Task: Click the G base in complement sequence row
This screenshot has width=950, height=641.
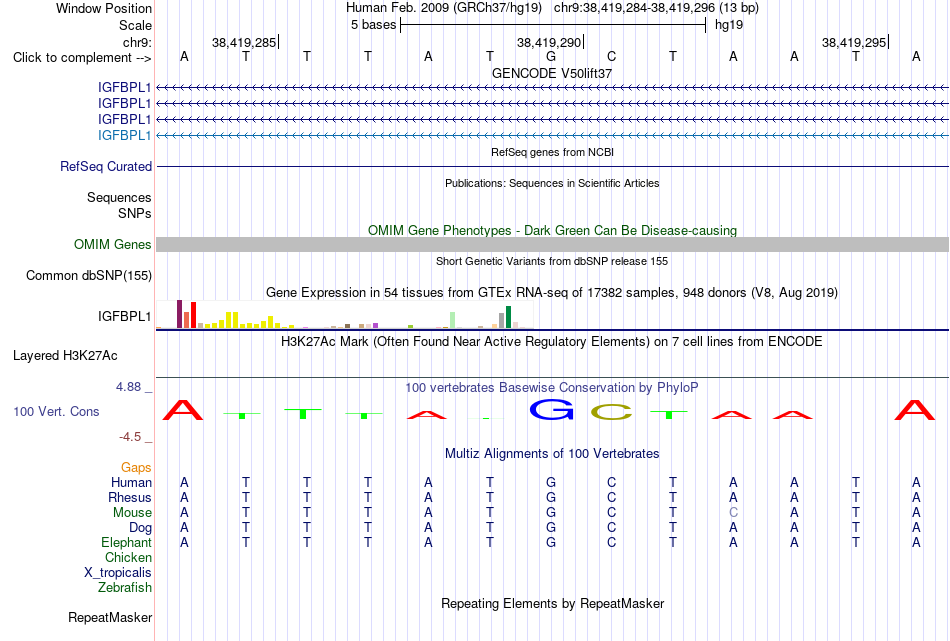Action: click(x=551, y=56)
